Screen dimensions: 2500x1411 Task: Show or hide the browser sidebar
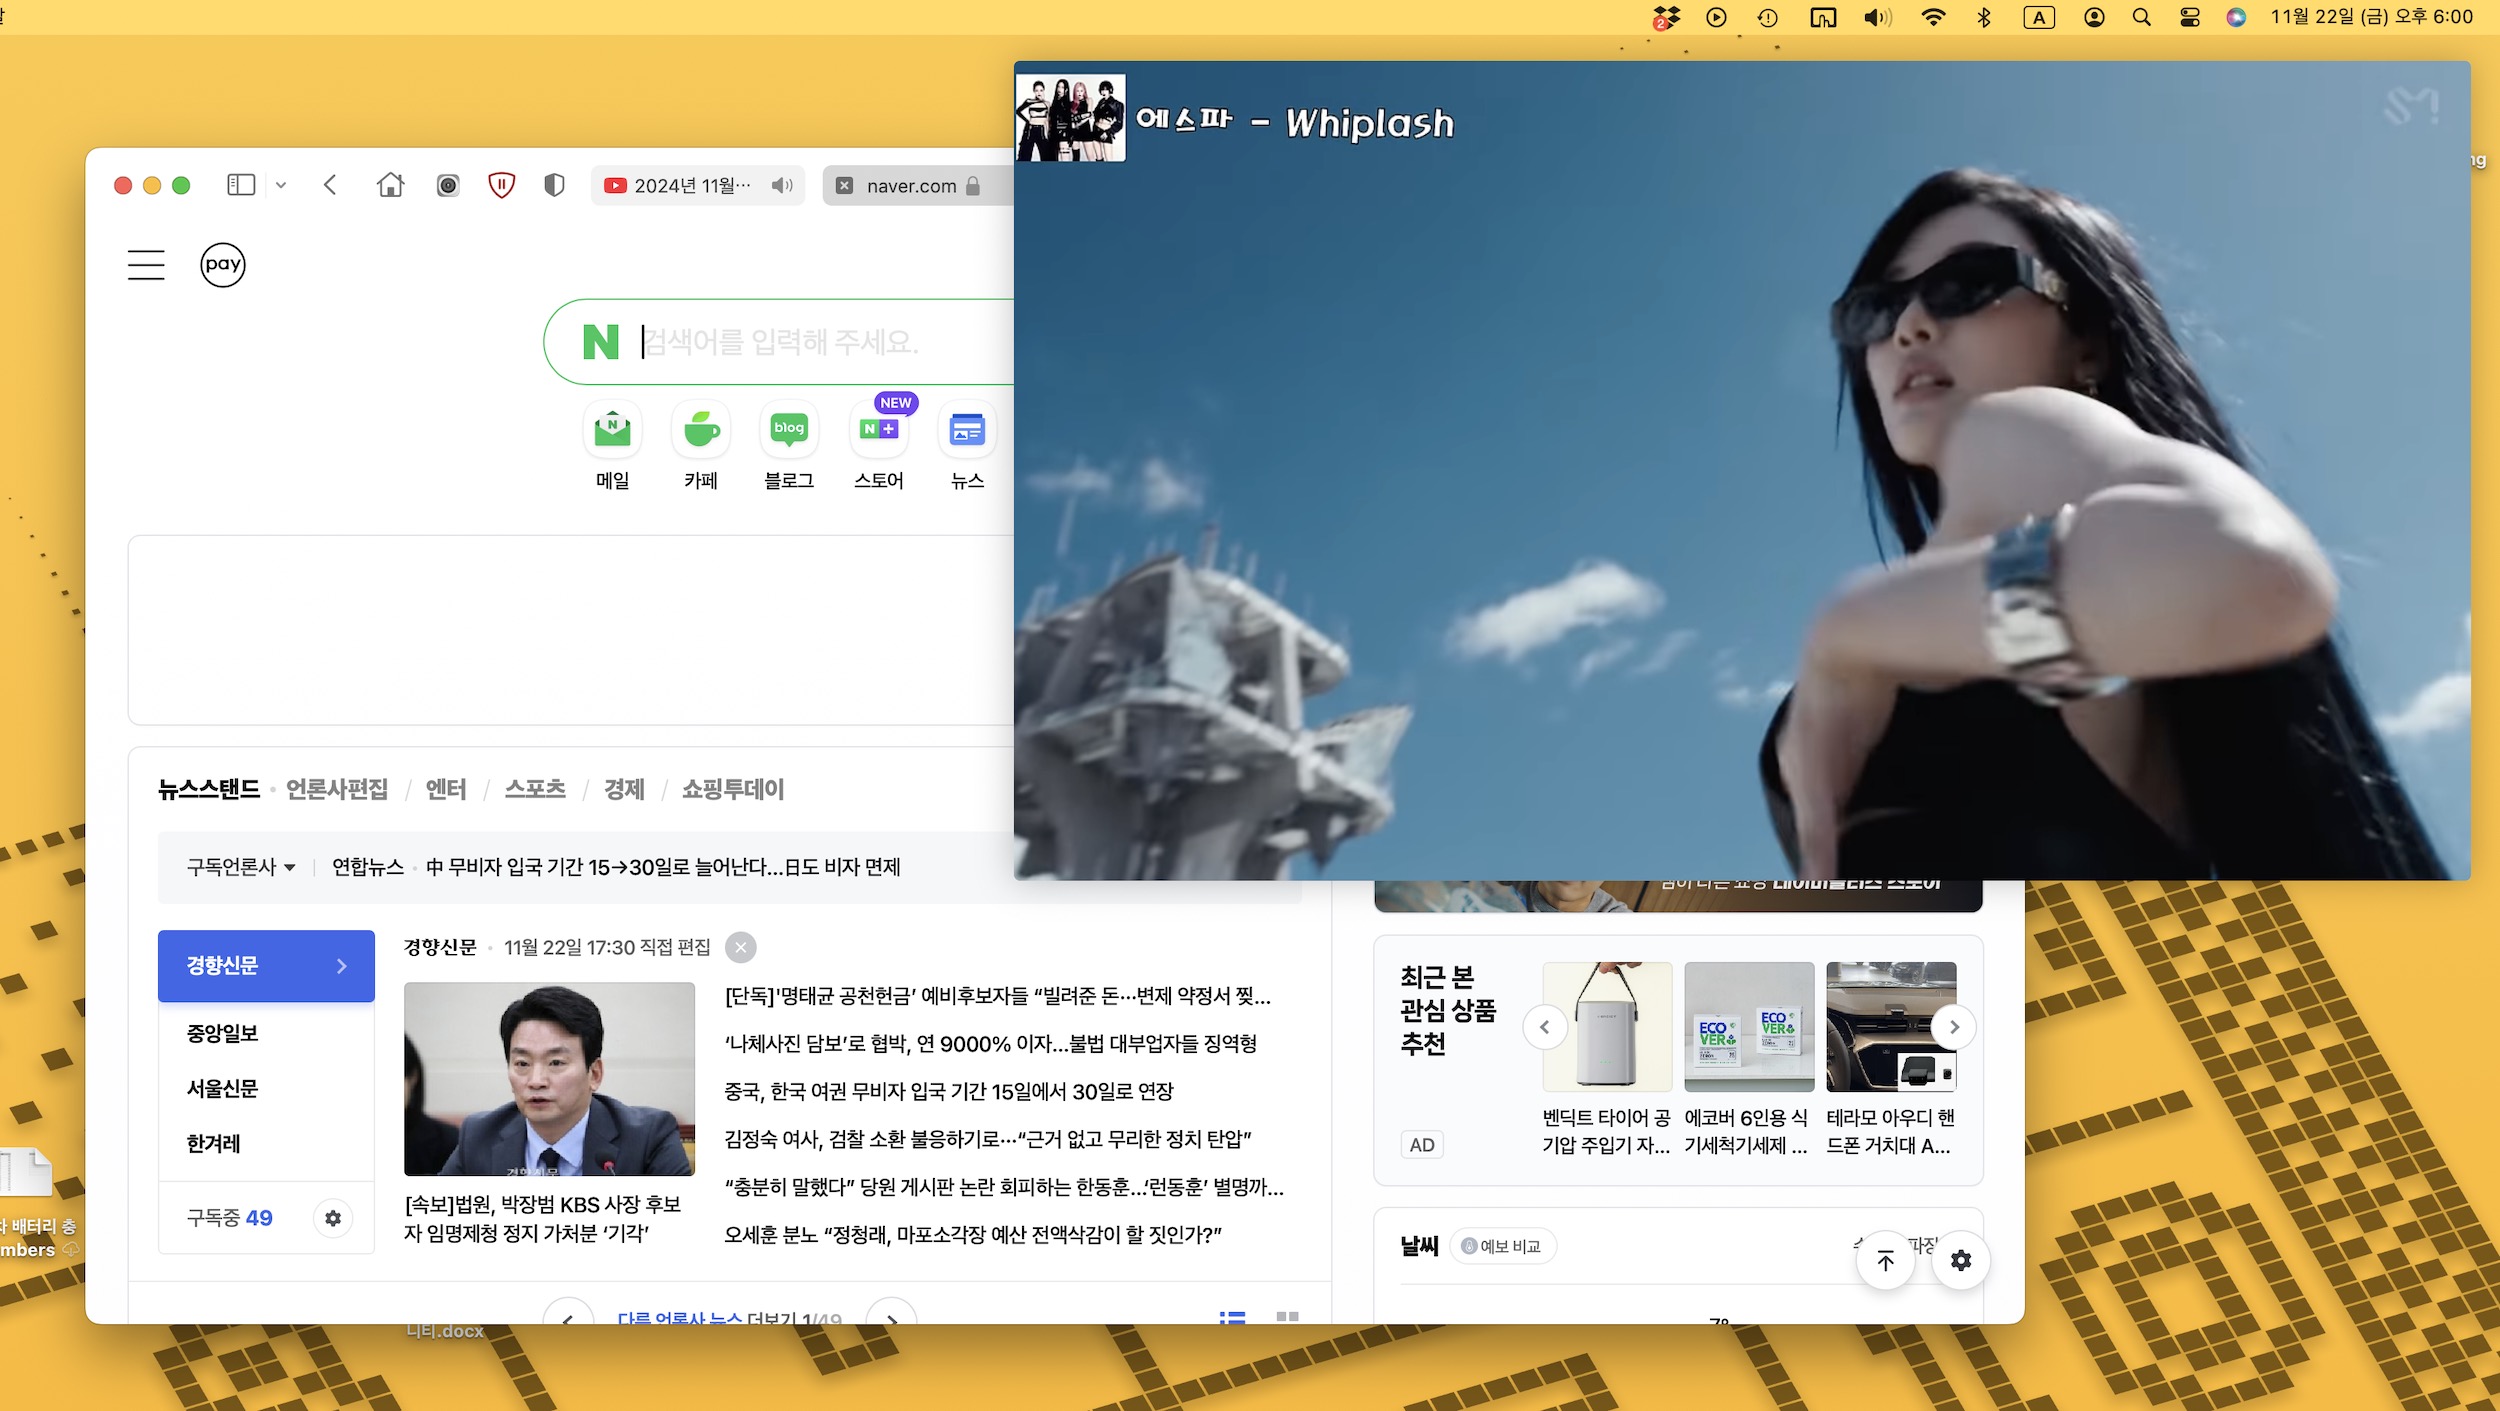pyautogui.click(x=241, y=185)
